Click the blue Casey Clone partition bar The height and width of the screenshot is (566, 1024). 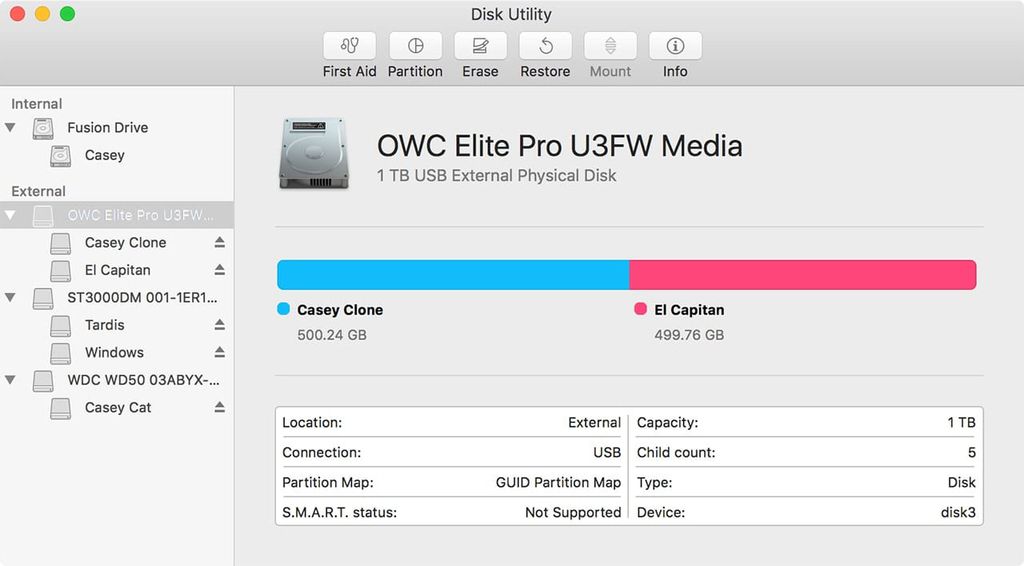coord(453,275)
